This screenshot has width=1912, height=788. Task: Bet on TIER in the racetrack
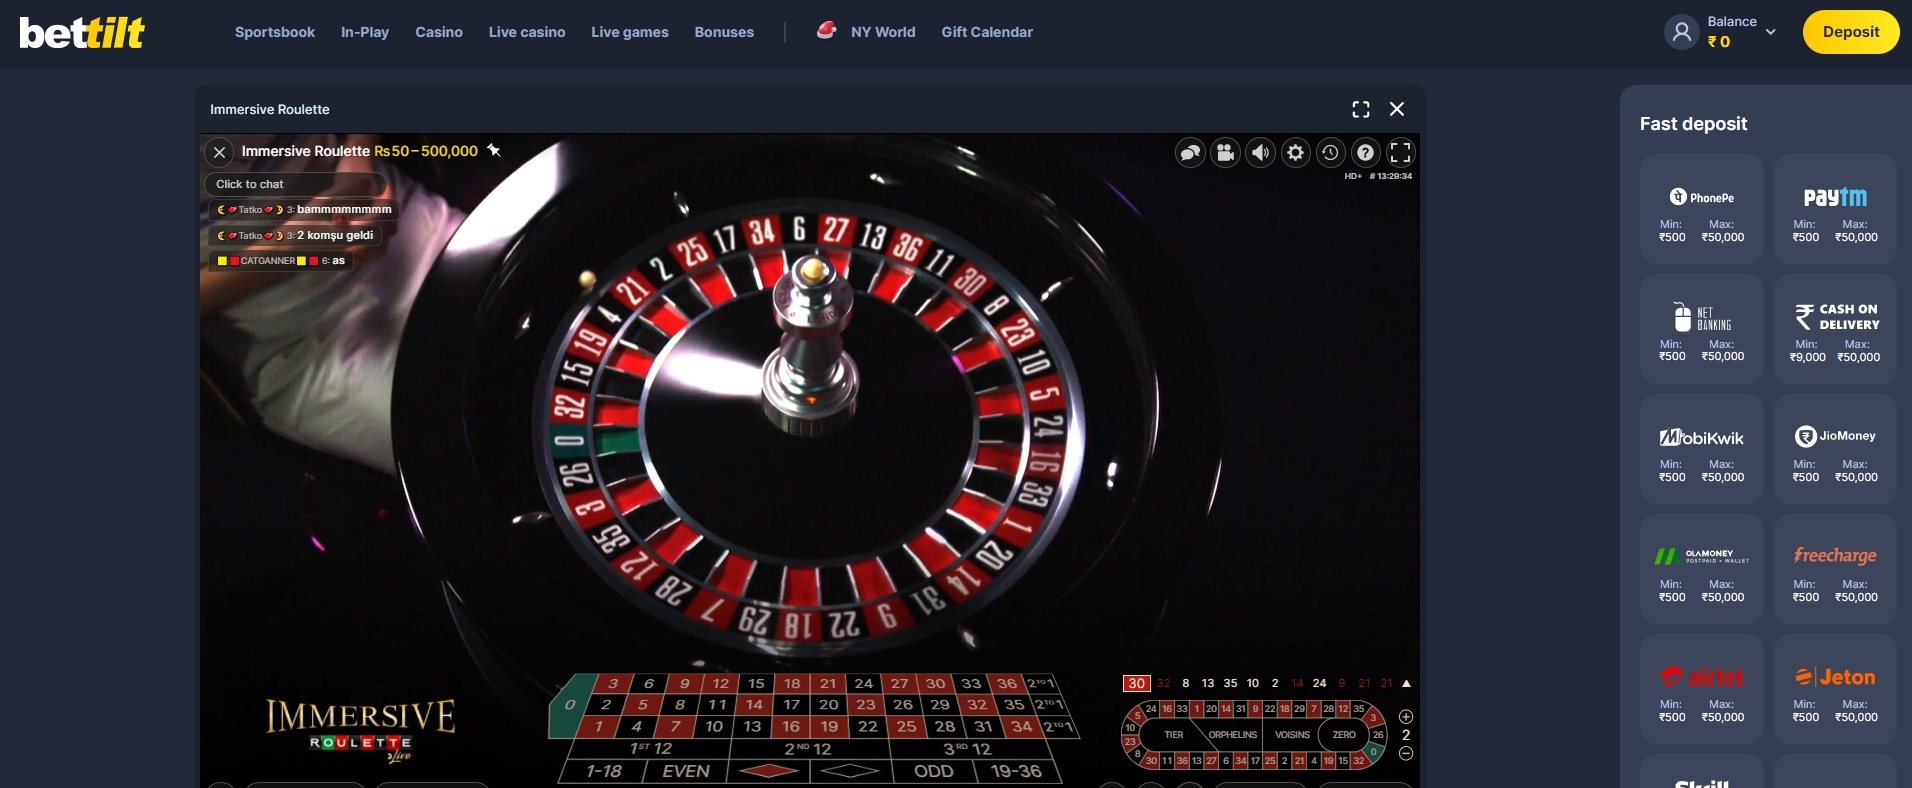(1174, 735)
